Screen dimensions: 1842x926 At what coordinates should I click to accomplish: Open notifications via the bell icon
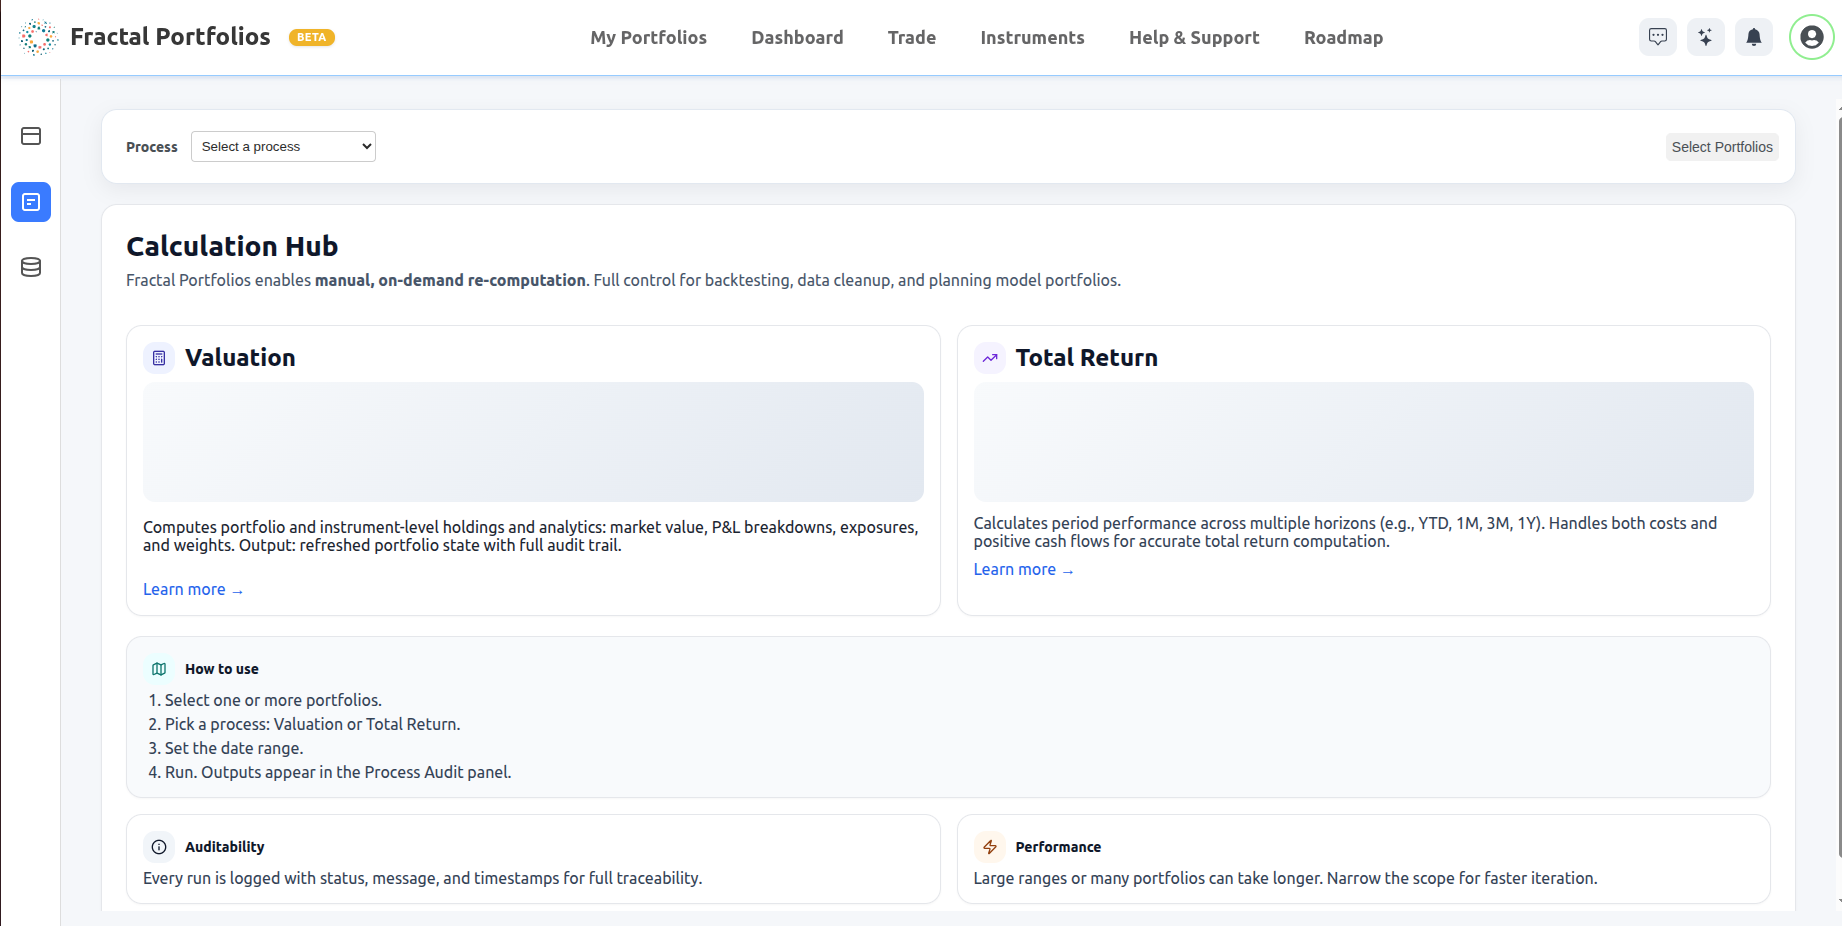[x=1754, y=37]
